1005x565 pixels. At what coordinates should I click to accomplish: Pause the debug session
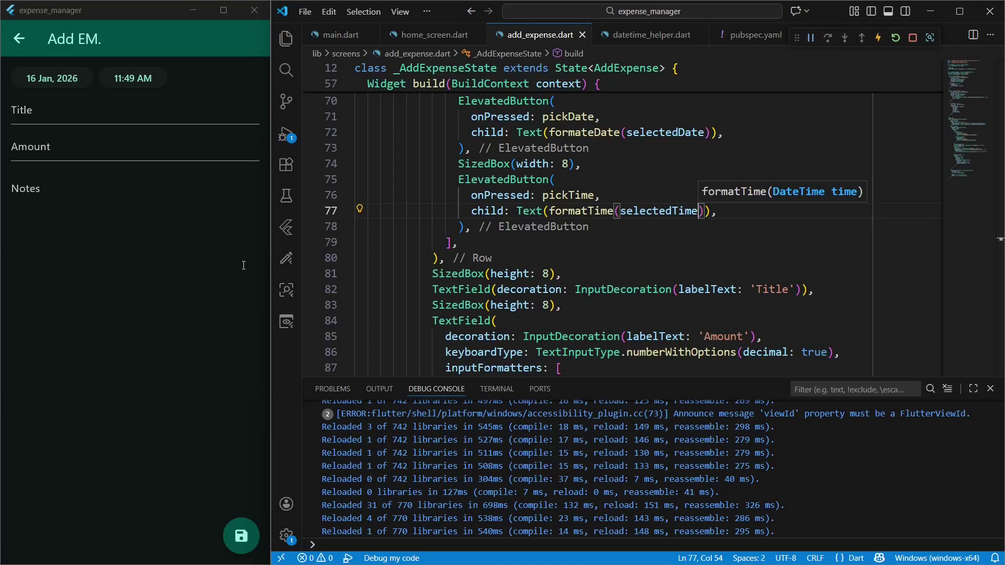(811, 38)
